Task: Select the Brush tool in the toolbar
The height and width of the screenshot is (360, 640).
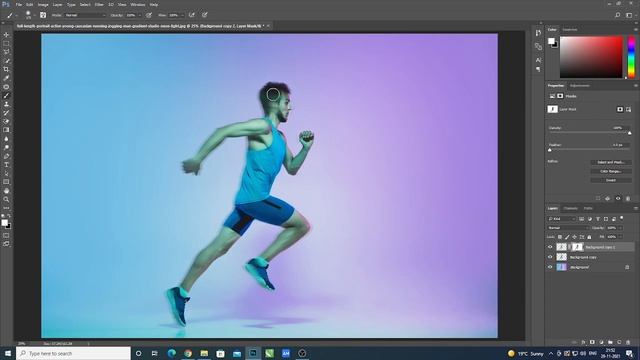Action: click(x=6, y=96)
